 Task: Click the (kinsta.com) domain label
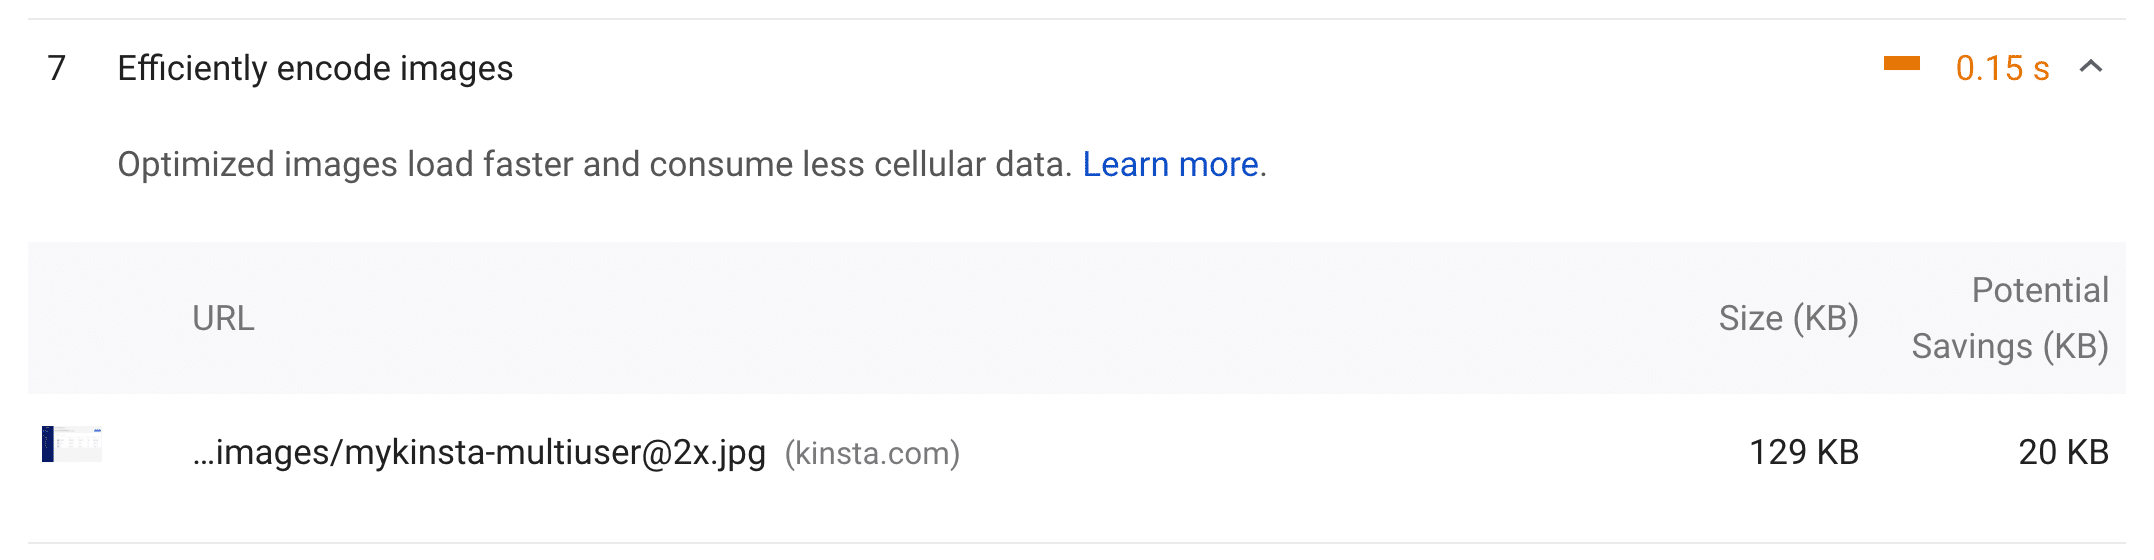click(x=872, y=453)
